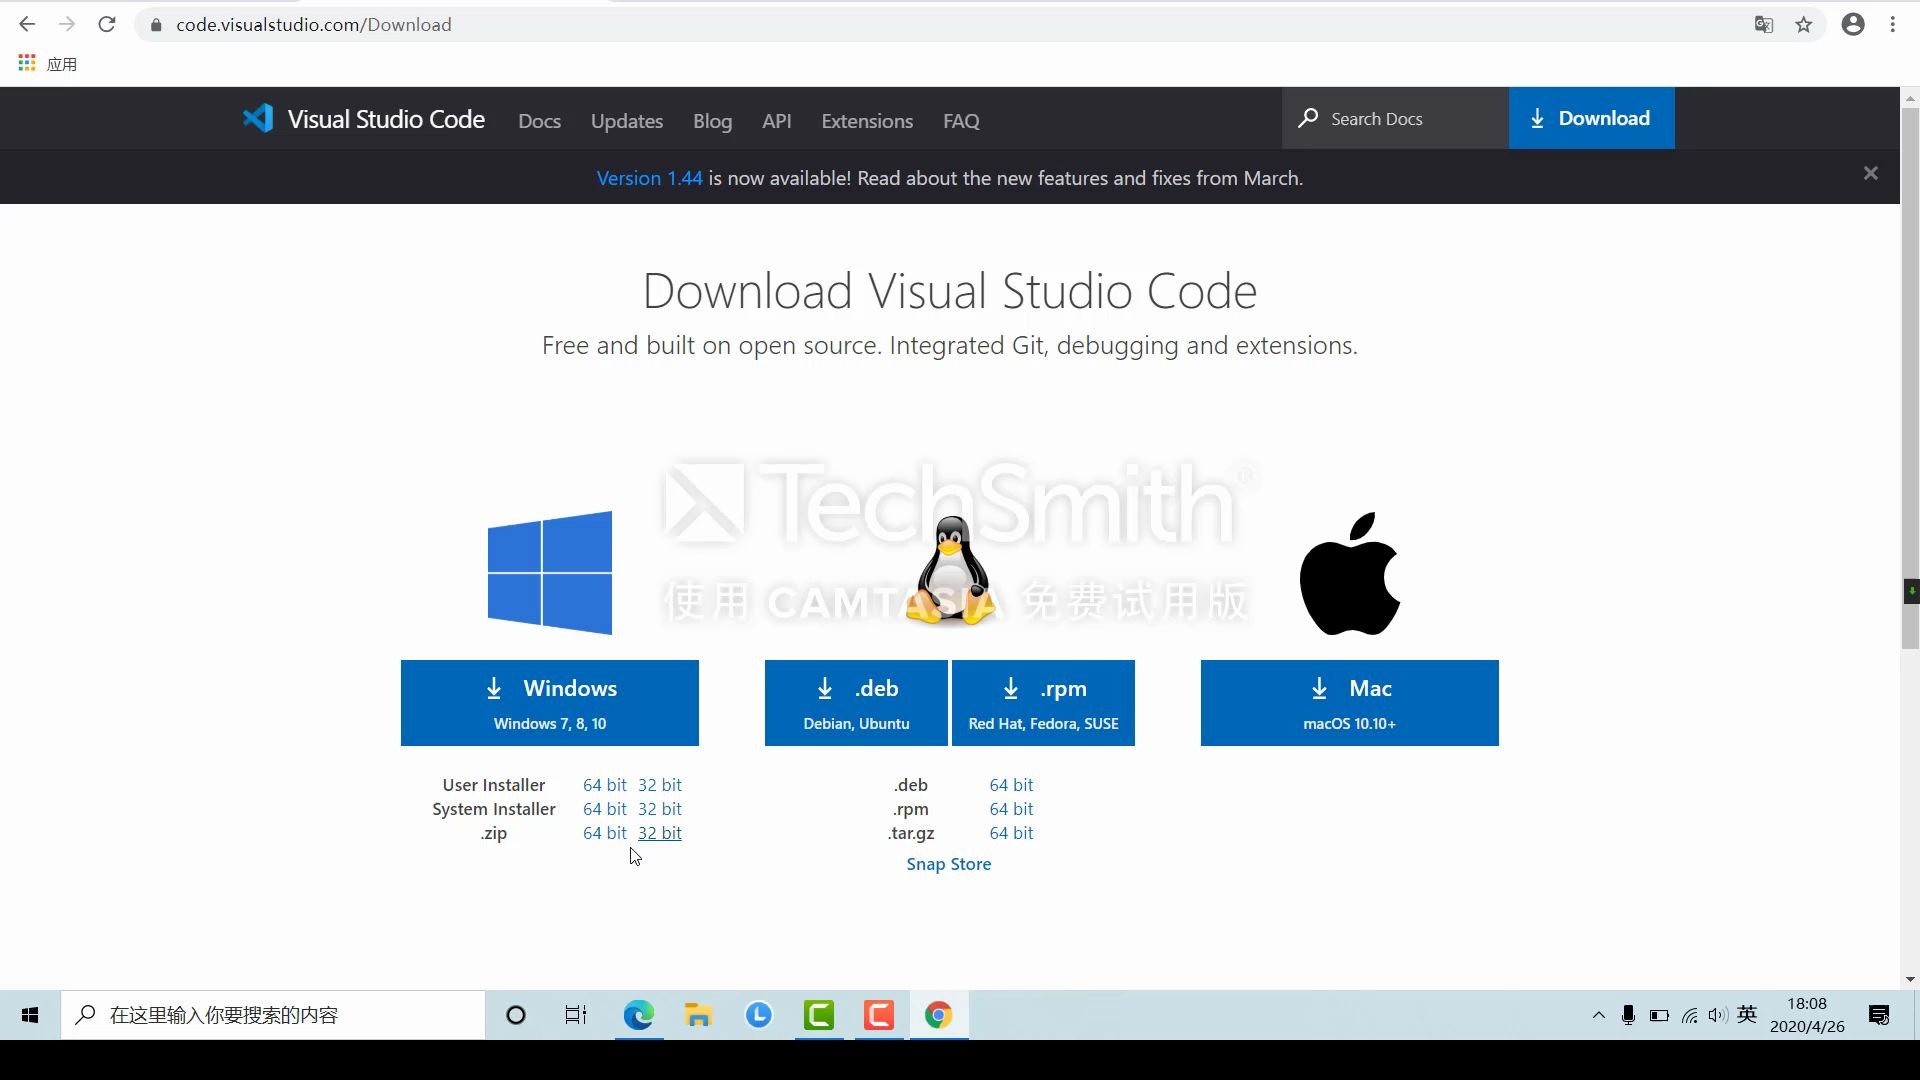Open the Version 1.44 release notes link
The width and height of the screenshot is (1920, 1080).
(649, 178)
